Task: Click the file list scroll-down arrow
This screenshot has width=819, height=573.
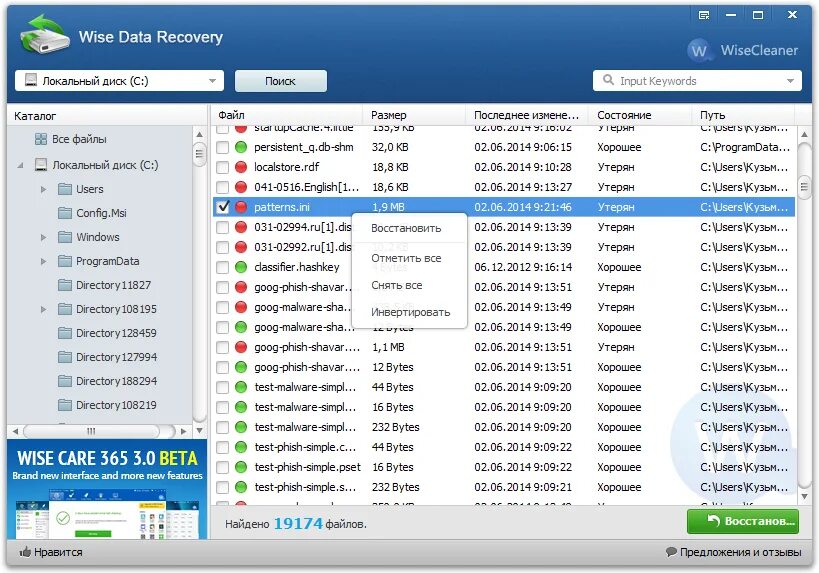Action: (x=804, y=496)
